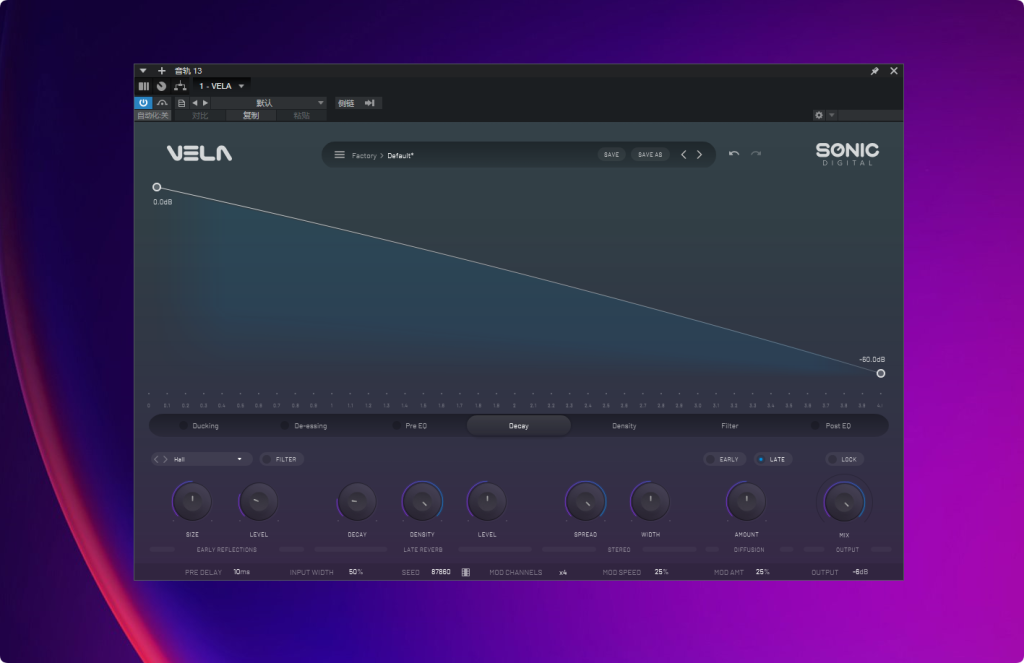1024x663 pixels.
Task: Go to the next preset with the right chevron
Action: click(699, 155)
